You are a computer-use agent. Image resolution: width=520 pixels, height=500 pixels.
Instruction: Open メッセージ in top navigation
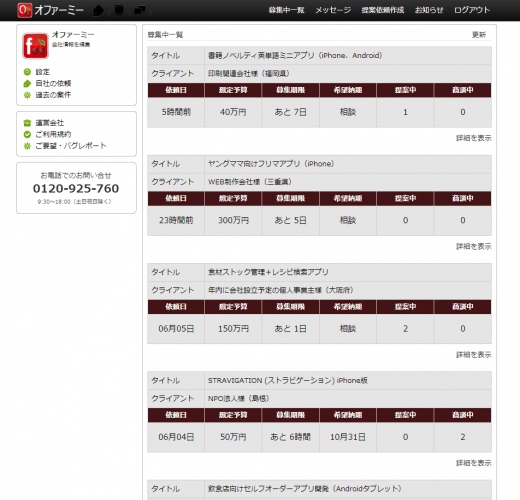tap(333, 10)
